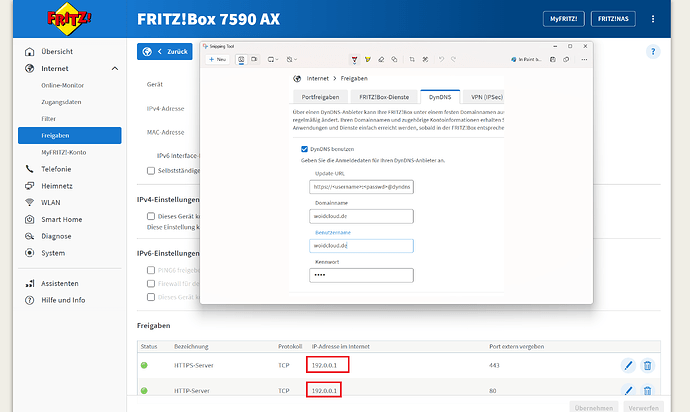Click the MyFRITZ! header button
Image resolution: width=690 pixels, height=412 pixels.
pos(564,19)
